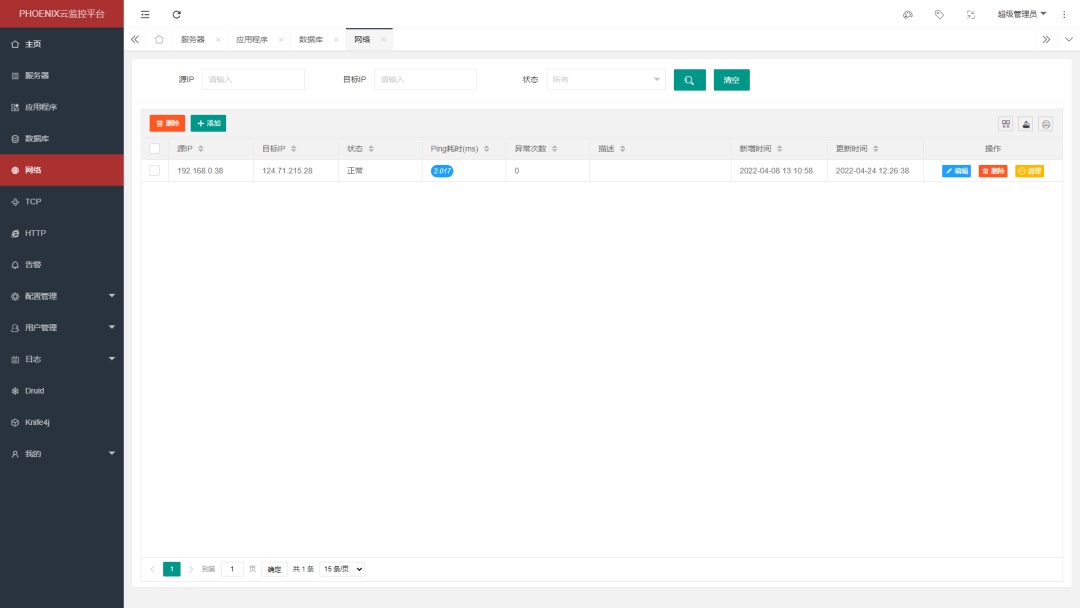Sort table by 目标IP column
Image resolution: width=1080 pixels, height=608 pixels.
coord(293,149)
